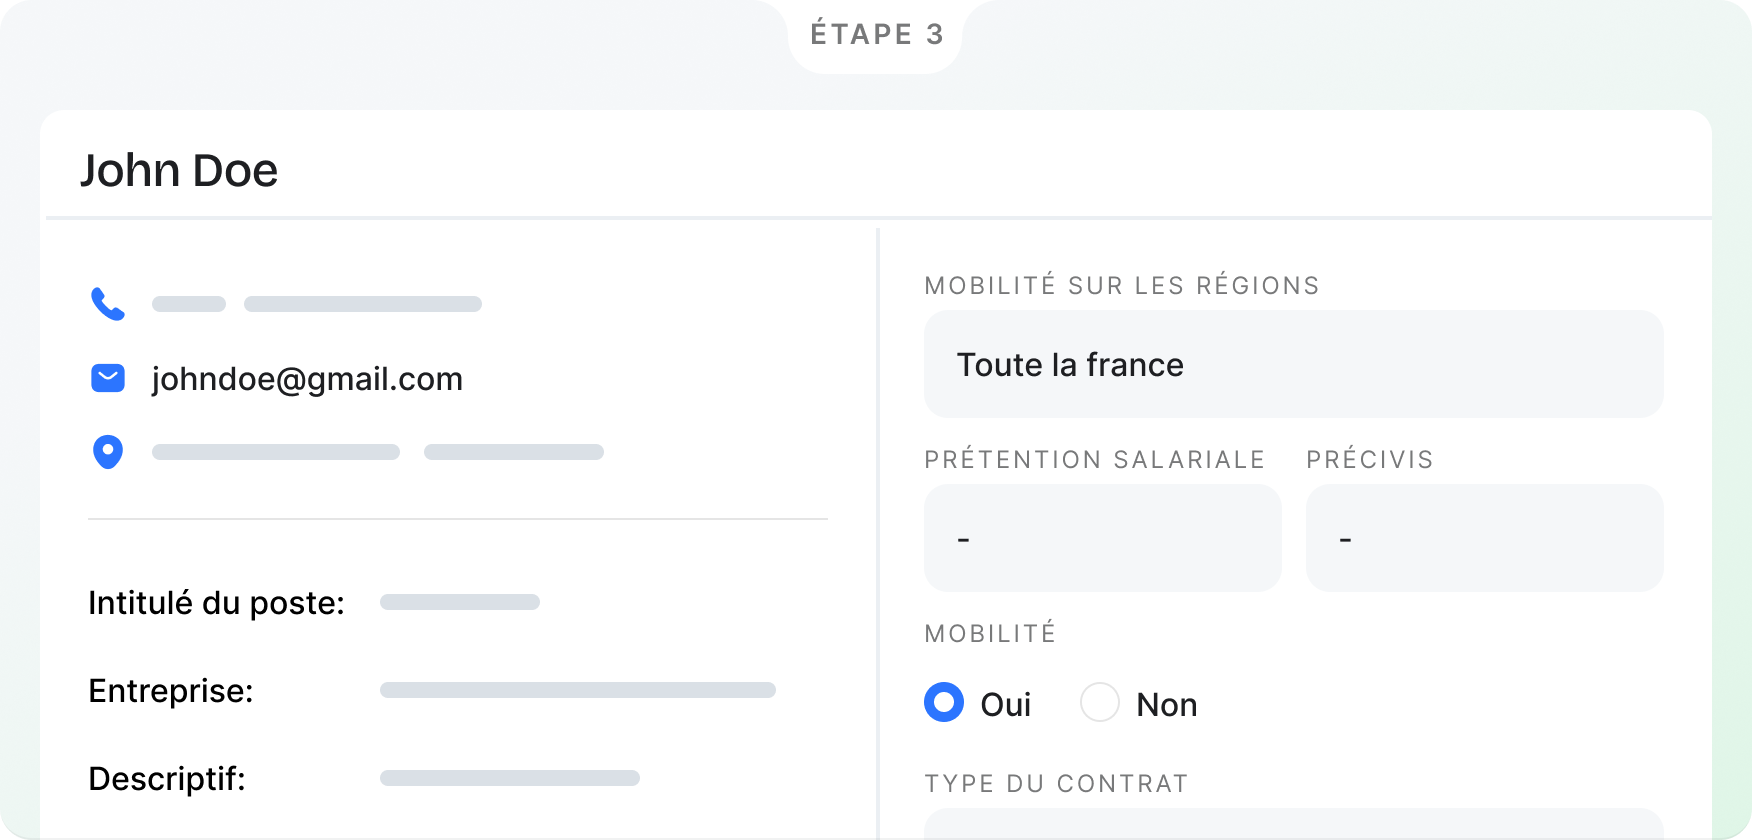
Task: Open the Prétention salariale field
Action: pyautogui.click(x=1103, y=538)
